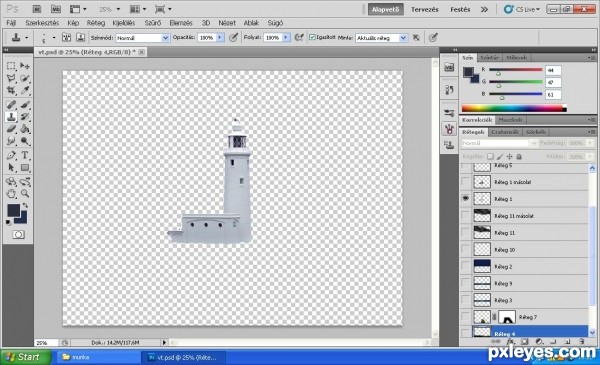Show the Réteg 2 layer

tap(465, 266)
